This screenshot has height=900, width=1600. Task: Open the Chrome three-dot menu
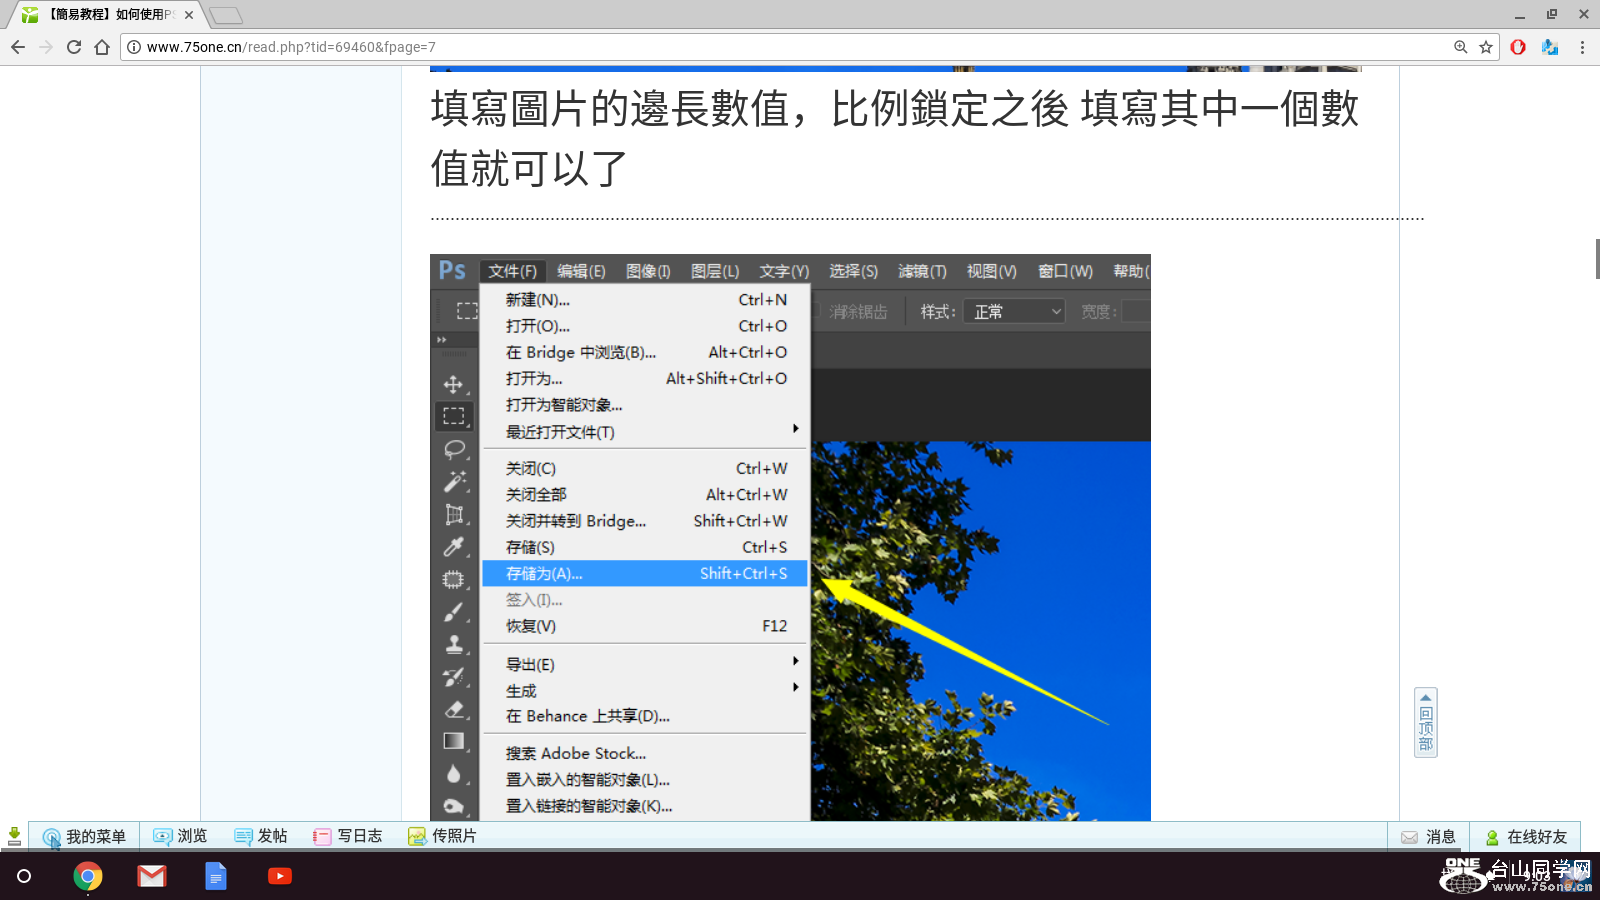tap(1582, 47)
